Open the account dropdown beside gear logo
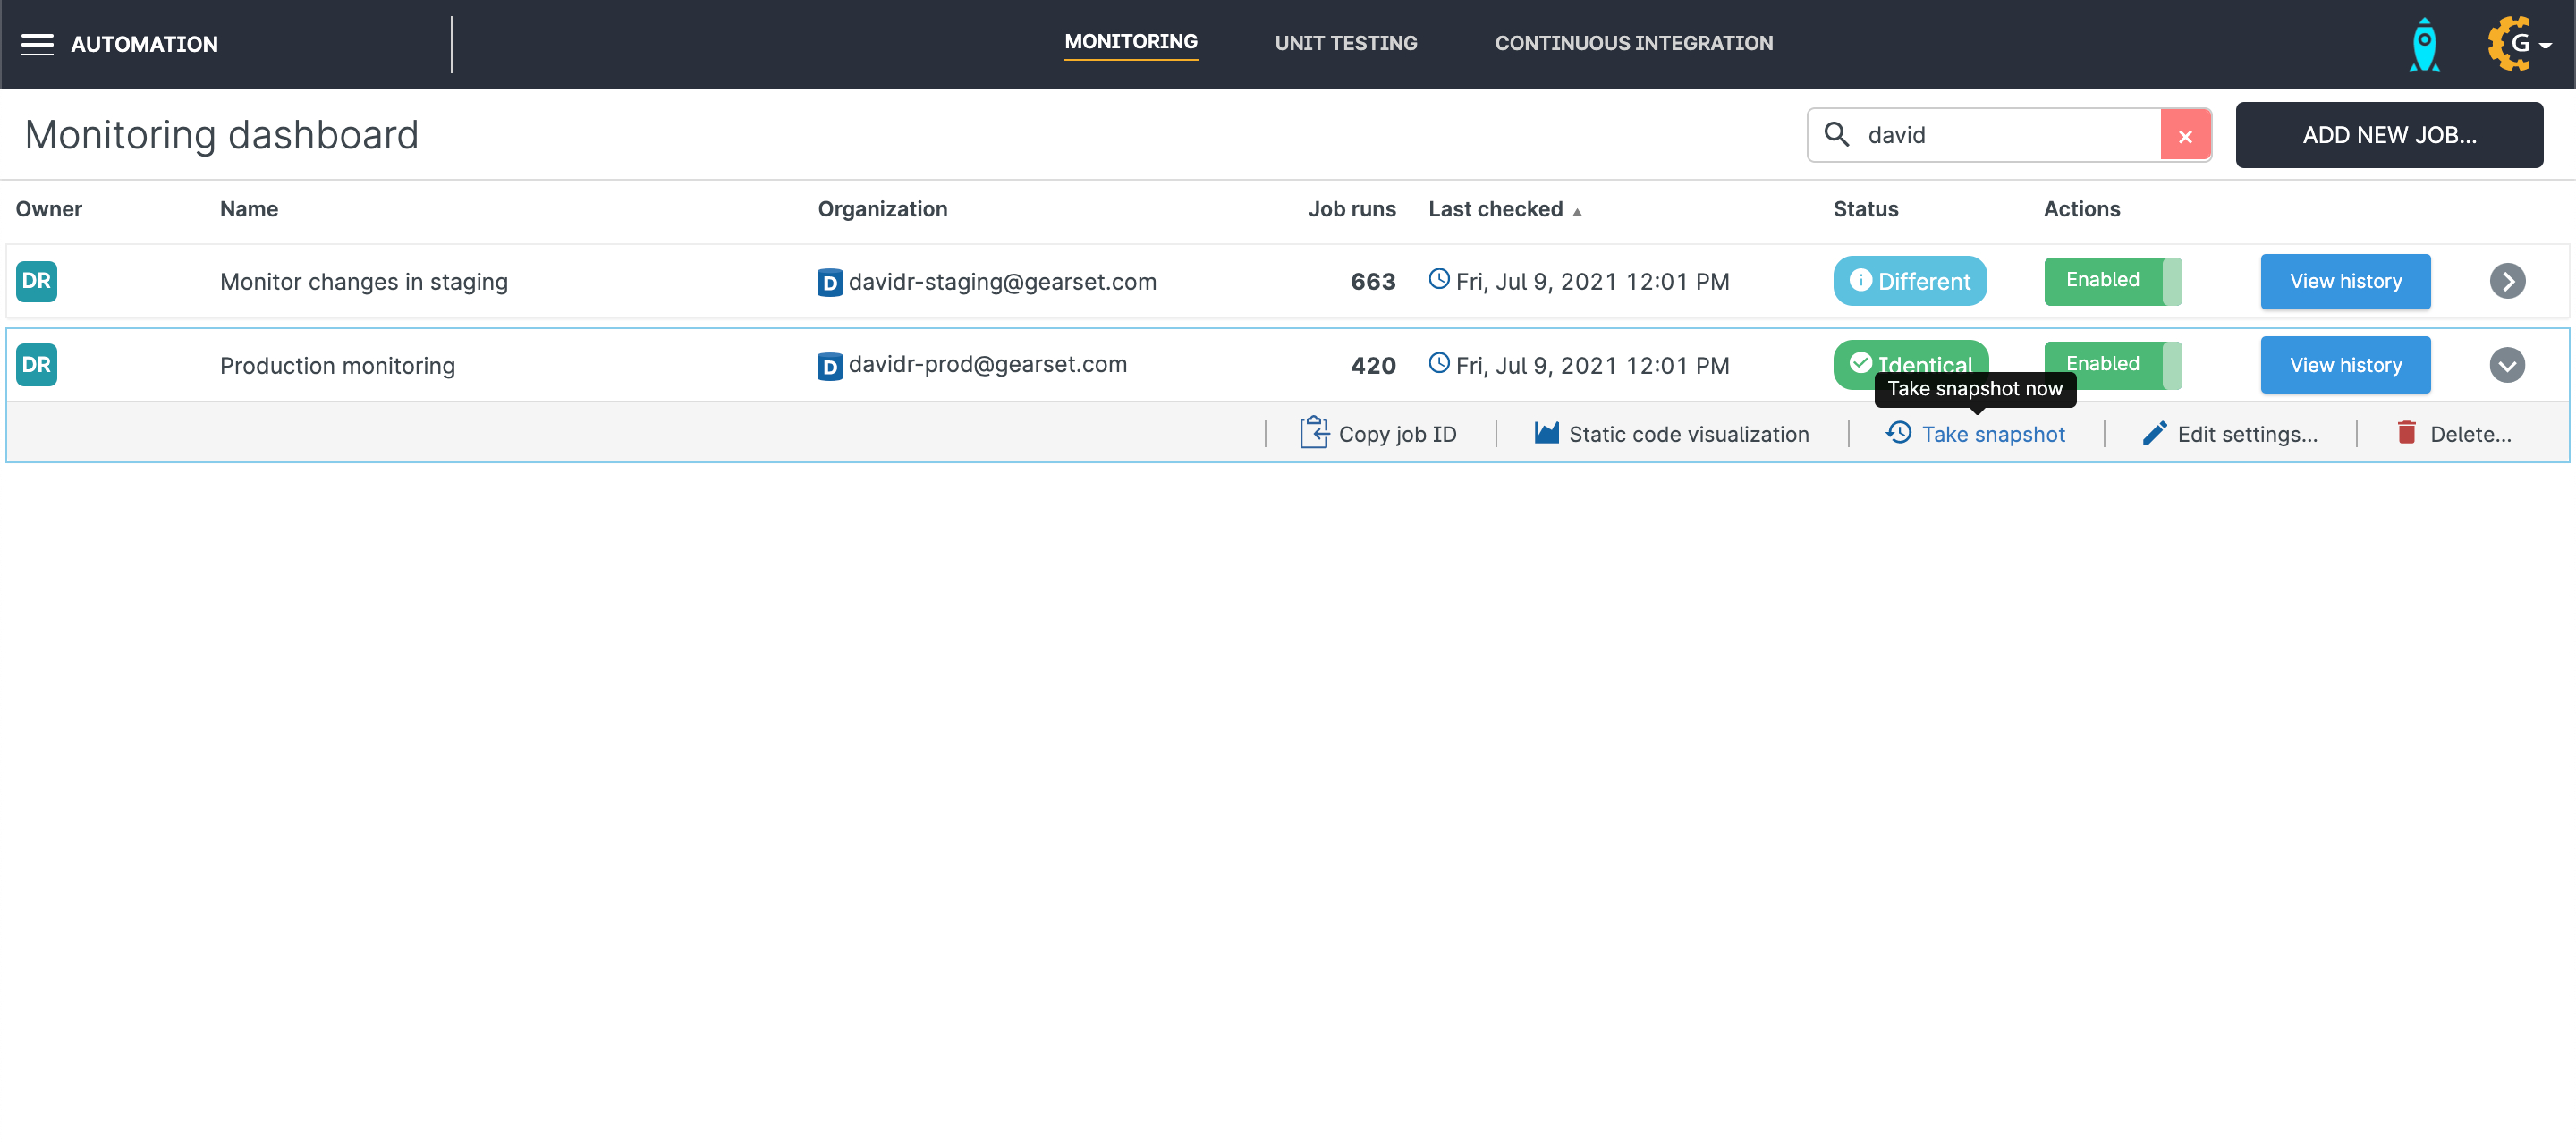The image size is (2576, 1143). coord(2544,45)
